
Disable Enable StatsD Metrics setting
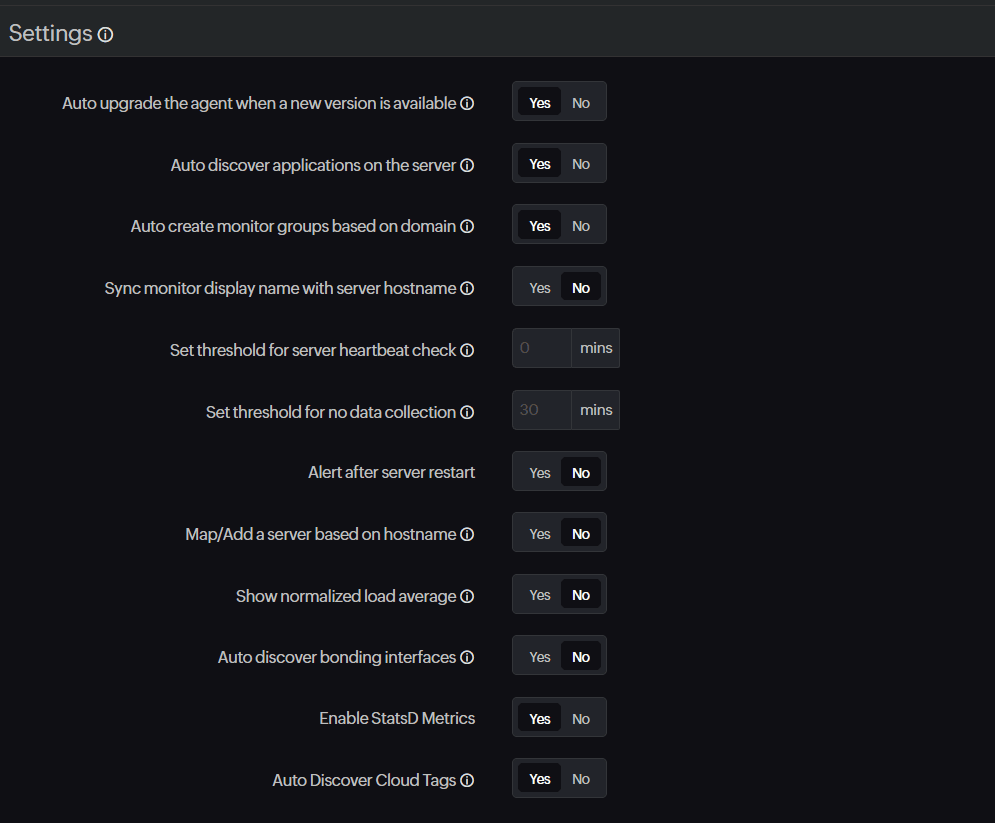click(581, 718)
